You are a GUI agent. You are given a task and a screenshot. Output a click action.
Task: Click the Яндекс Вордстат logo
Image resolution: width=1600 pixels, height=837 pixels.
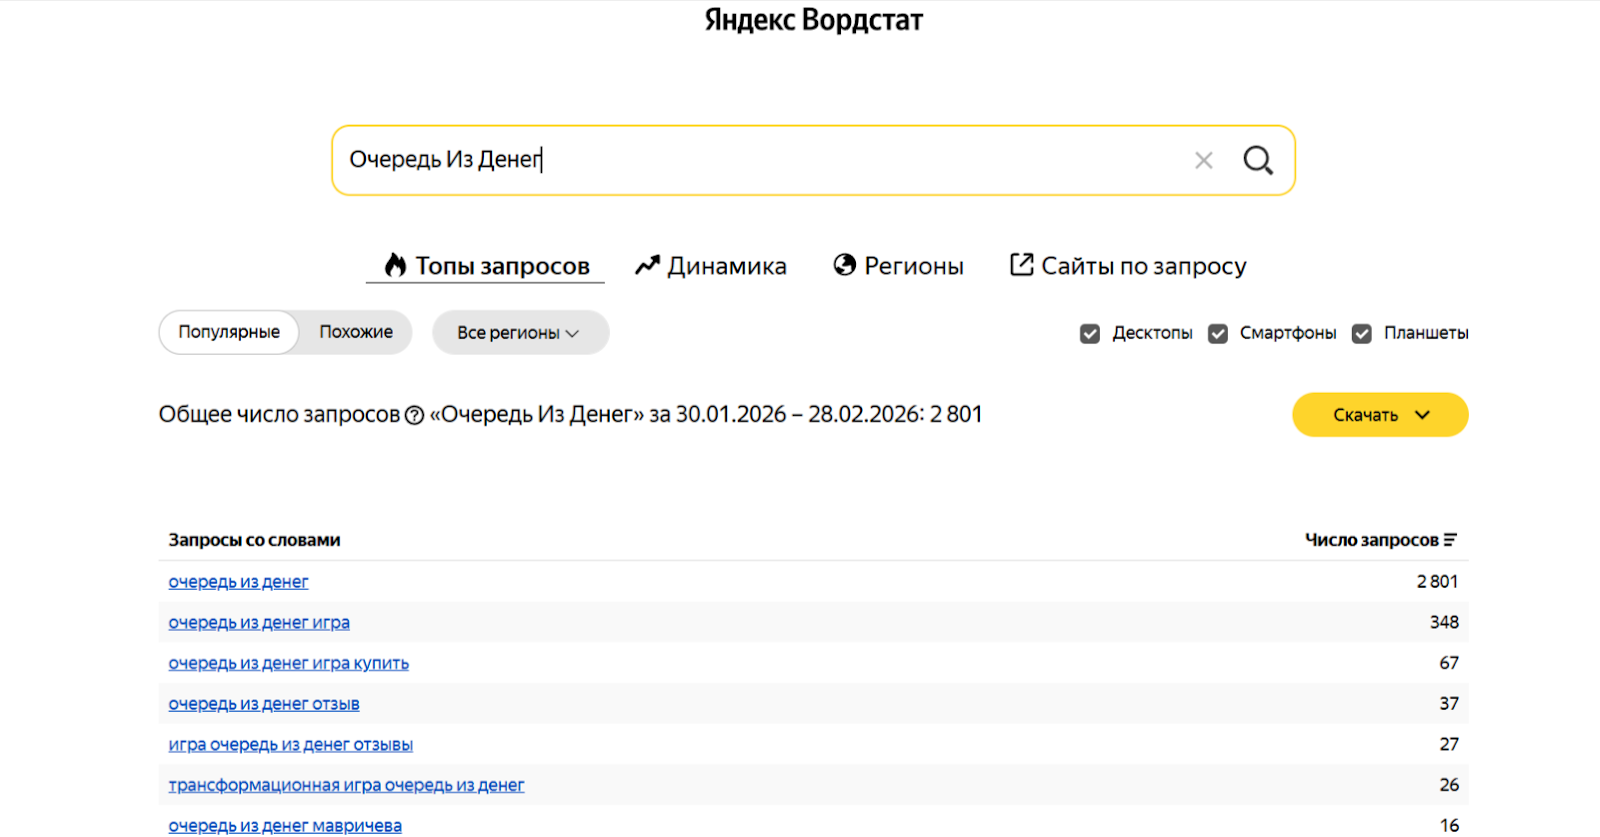[813, 20]
